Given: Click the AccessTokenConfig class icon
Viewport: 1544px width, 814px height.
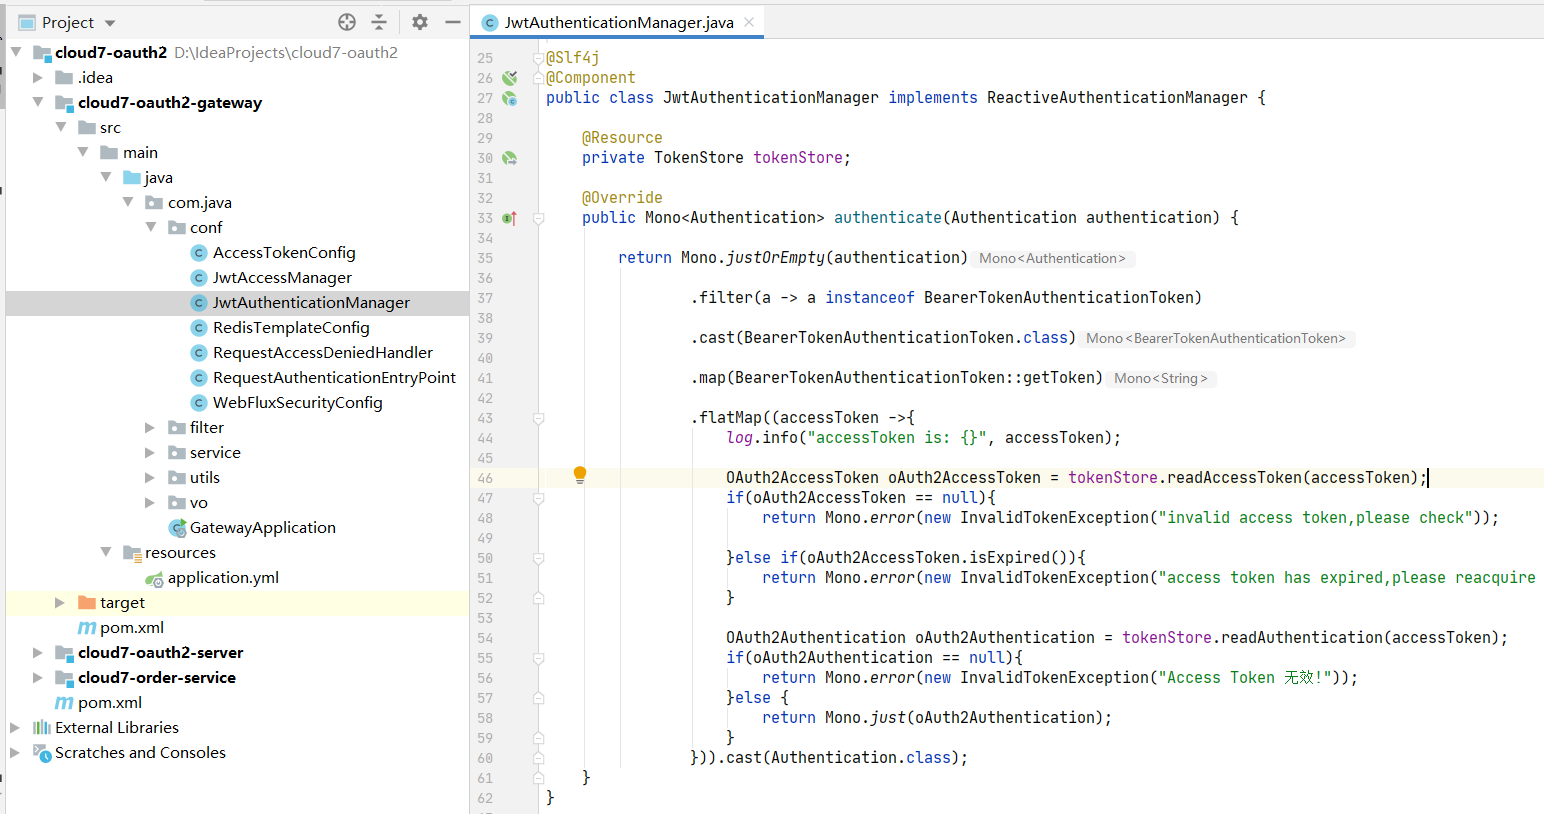Looking at the screenshot, I should (198, 253).
